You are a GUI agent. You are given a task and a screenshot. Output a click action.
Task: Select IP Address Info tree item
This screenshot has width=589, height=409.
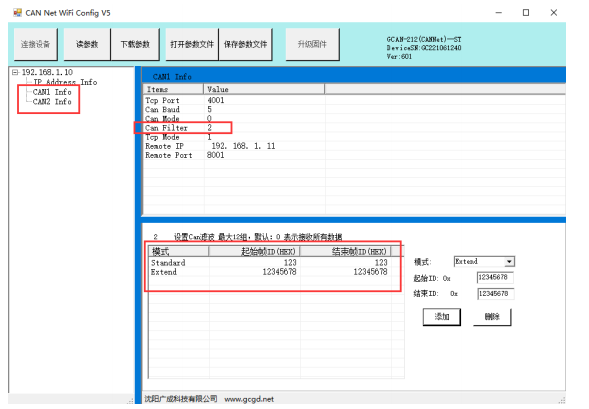(65, 82)
